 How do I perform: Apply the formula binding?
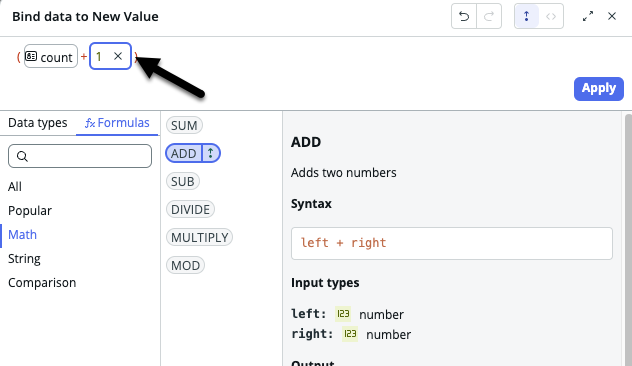pyautogui.click(x=599, y=89)
